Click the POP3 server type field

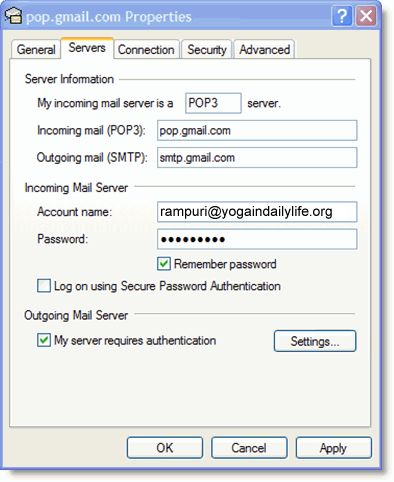[x=213, y=103]
